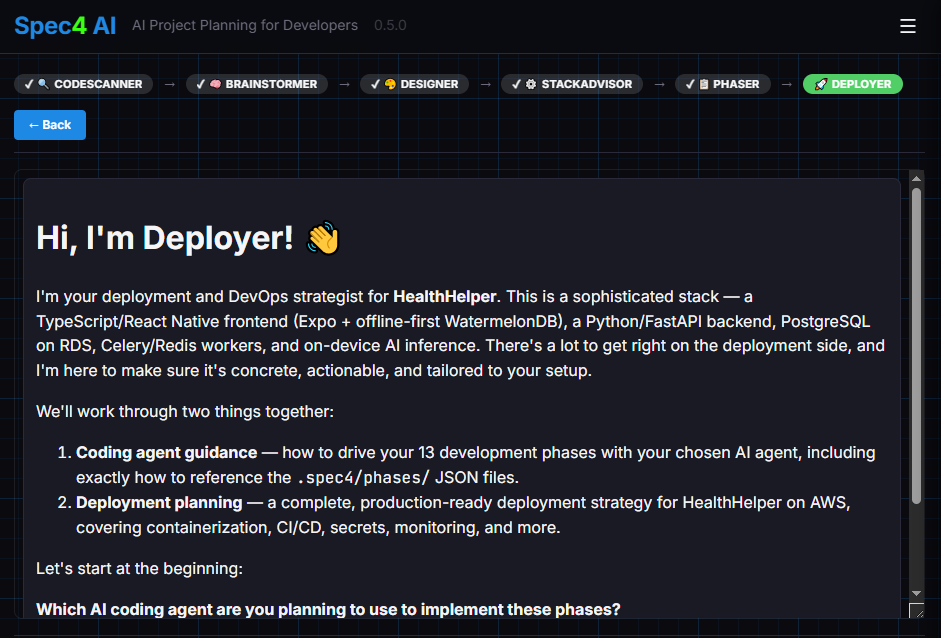Viewport: 941px width, 638px height.
Task: Click the 'Which AI coding agent' question
Action: pos(328,609)
